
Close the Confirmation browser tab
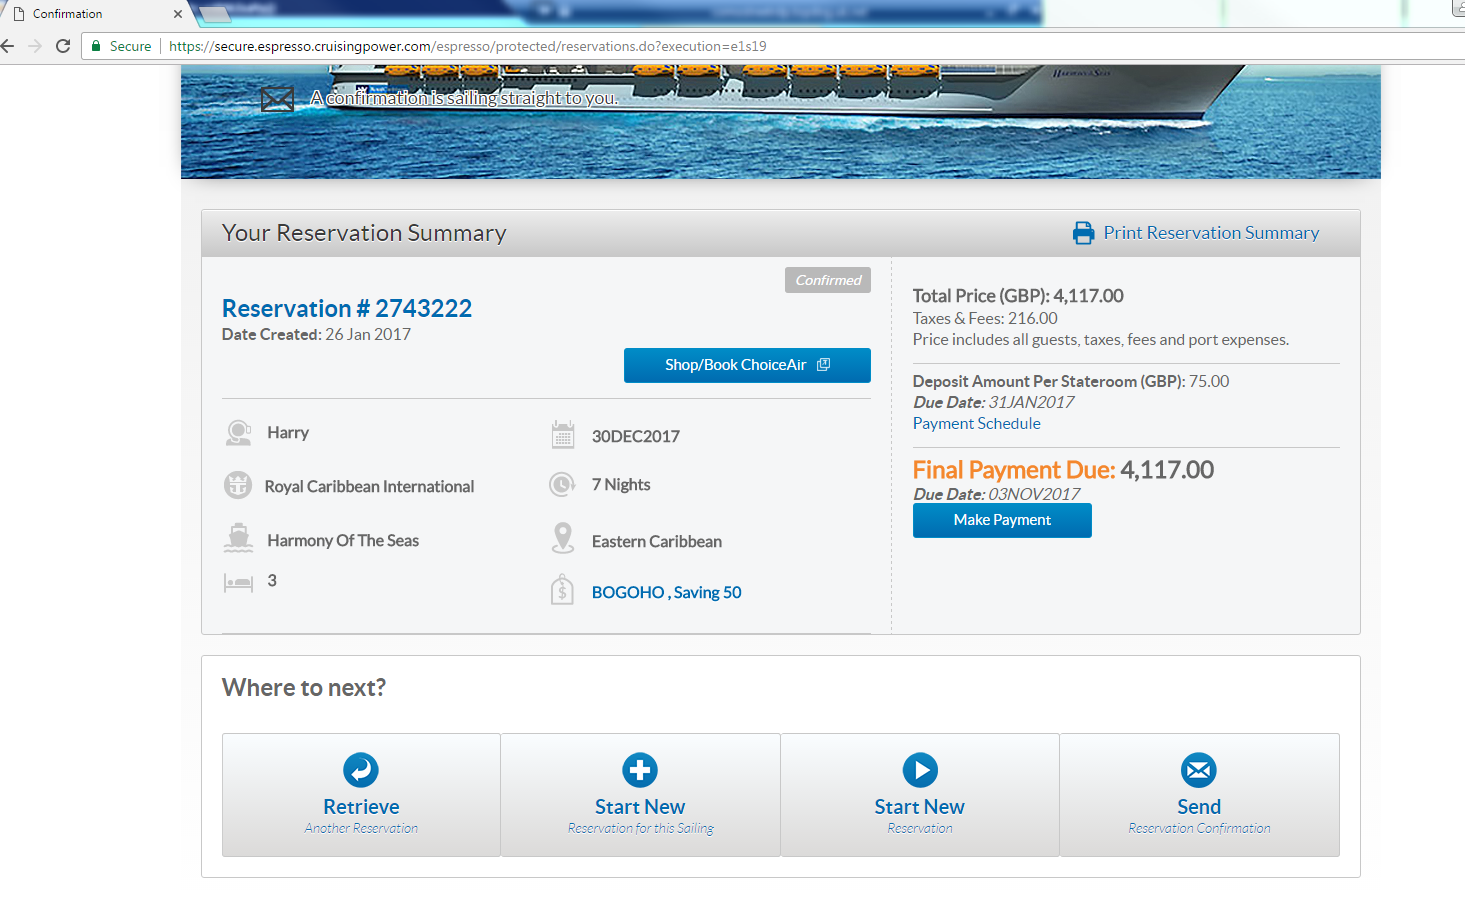(178, 14)
